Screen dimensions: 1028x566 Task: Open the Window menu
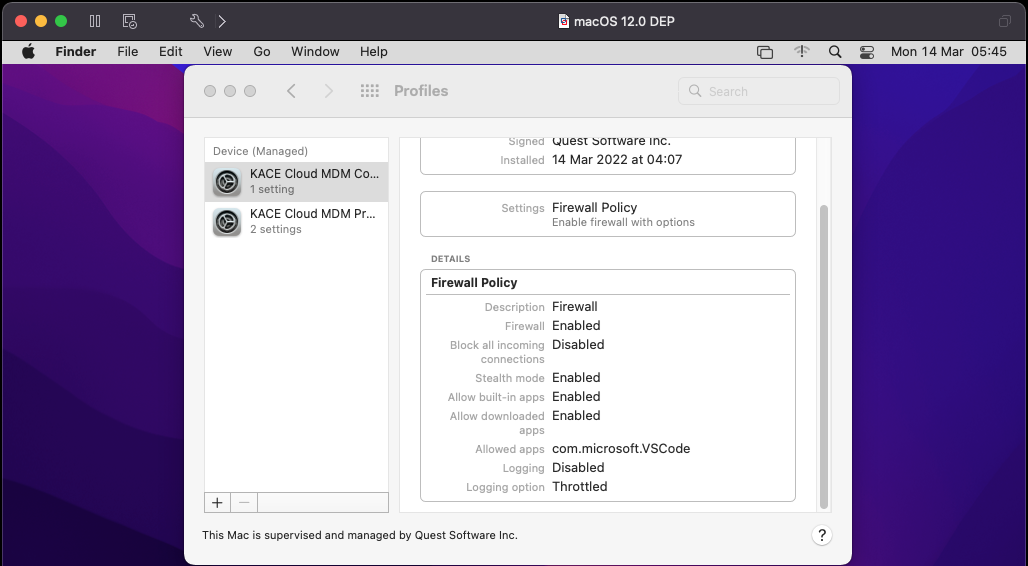coord(315,52)
